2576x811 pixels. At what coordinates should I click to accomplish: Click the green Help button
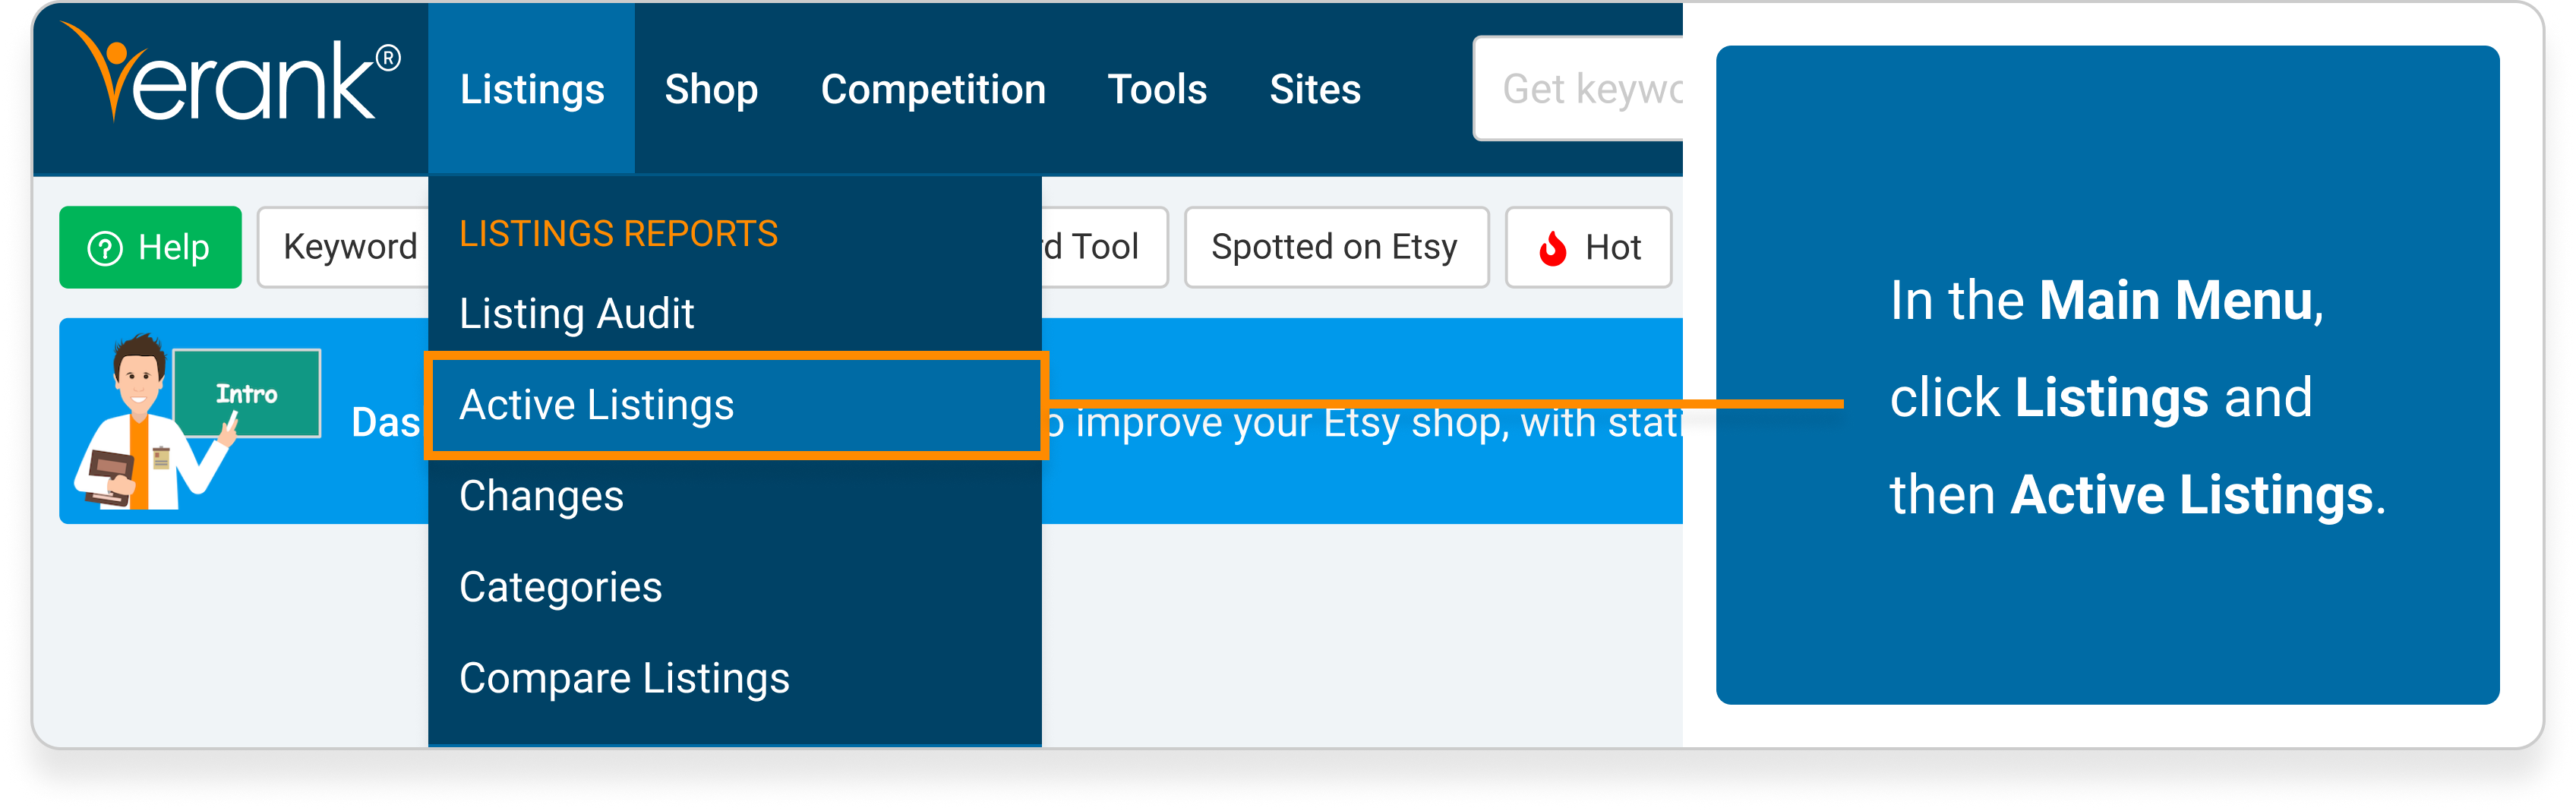click(150, 247)
